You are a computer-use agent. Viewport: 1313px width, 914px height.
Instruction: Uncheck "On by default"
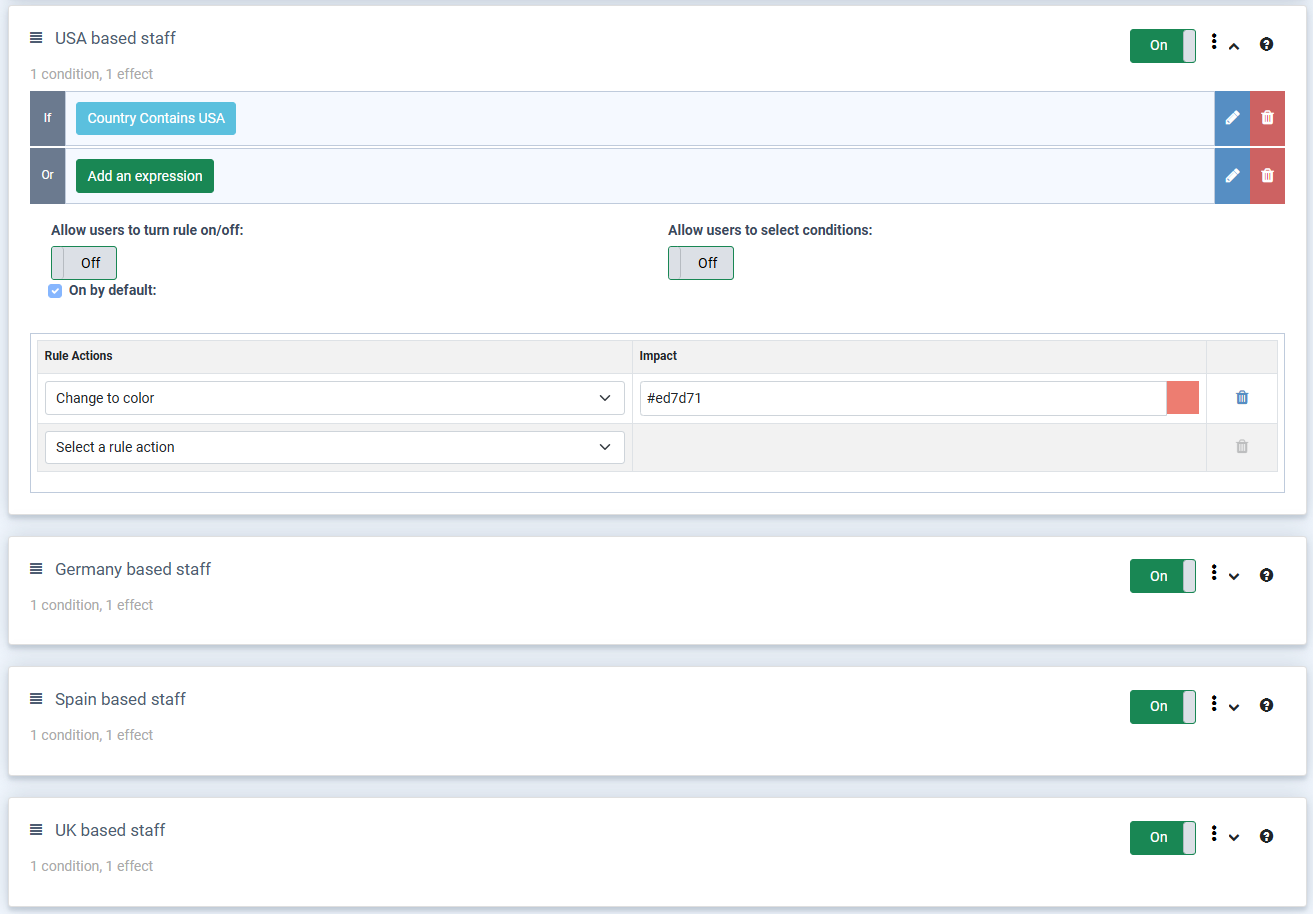[x=55, y=290]
